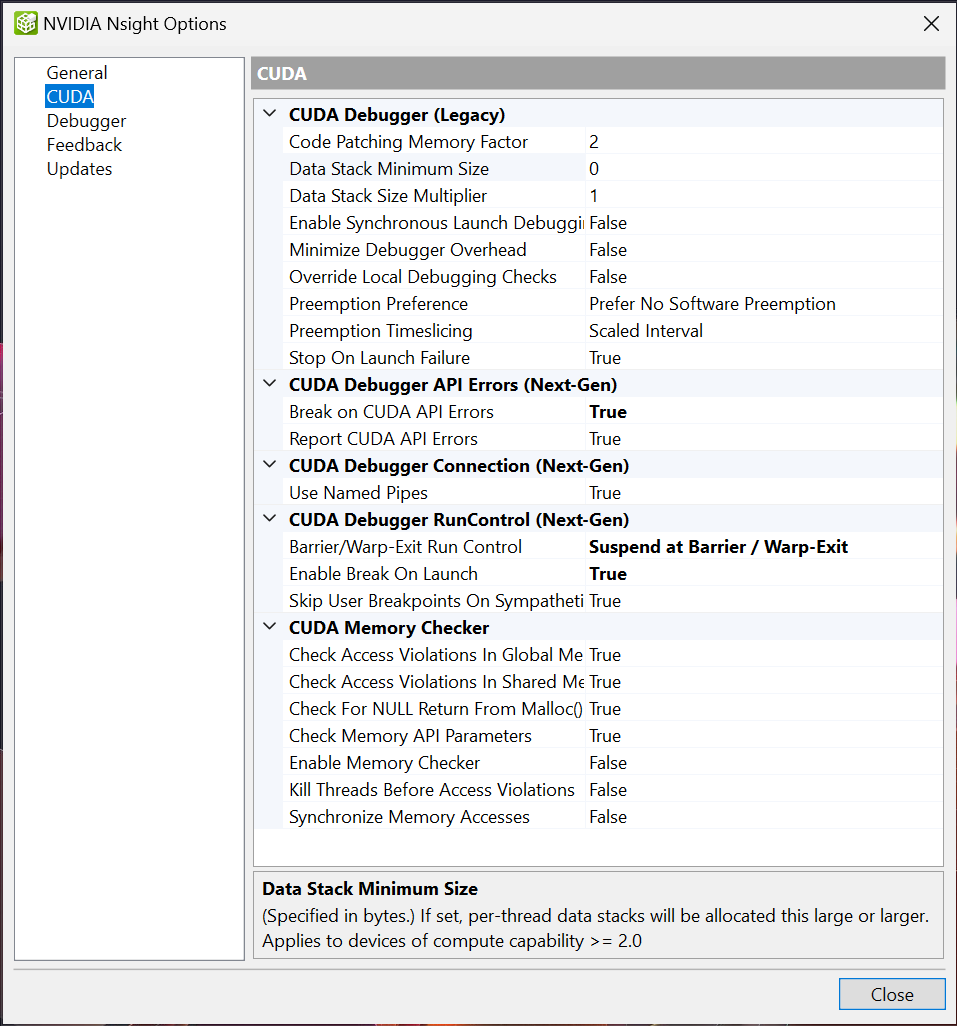This screenshot has width=957, height=1026.
Task: Edit Data Stack Size Multiplier value 1
Action: (763, 196)
